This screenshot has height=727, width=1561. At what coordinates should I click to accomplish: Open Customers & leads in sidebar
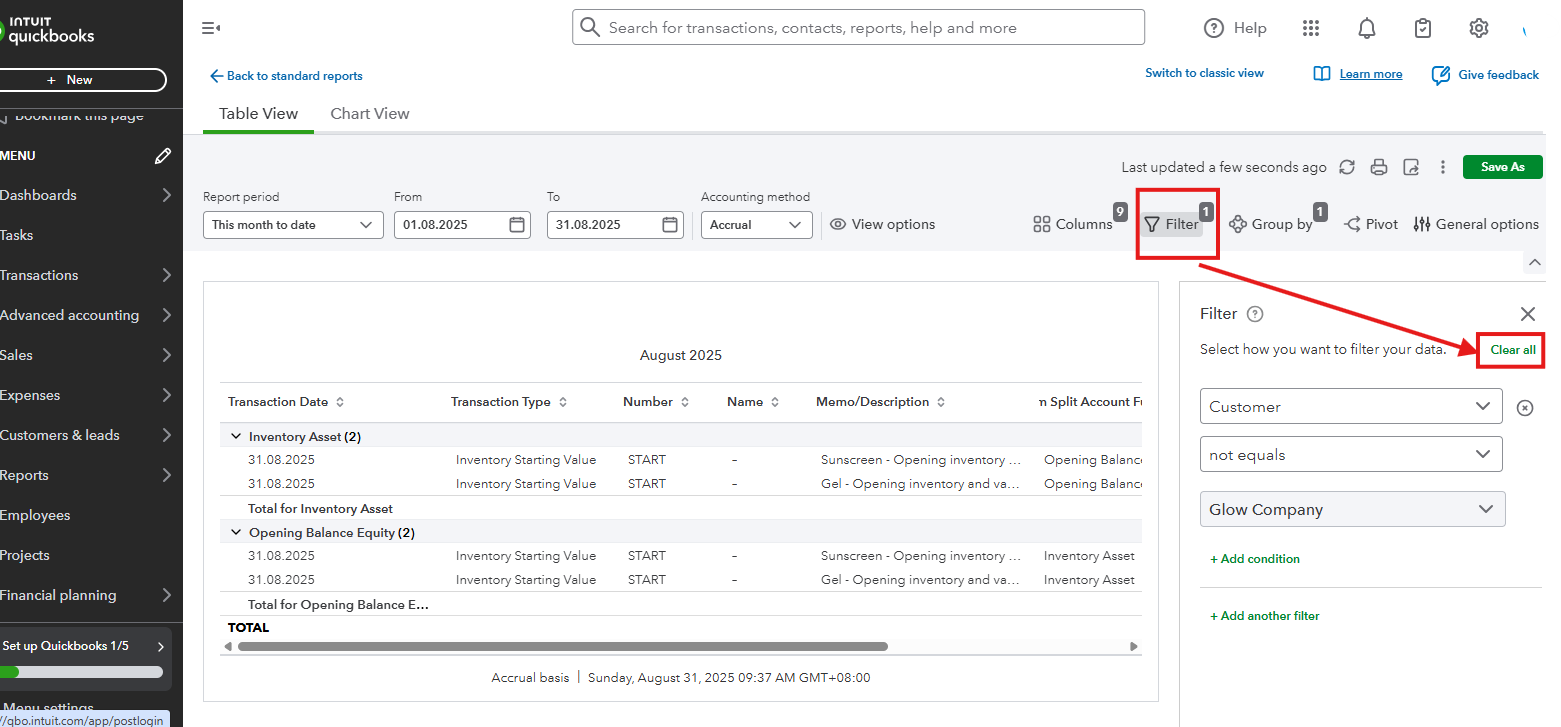(x=60, y=435)
